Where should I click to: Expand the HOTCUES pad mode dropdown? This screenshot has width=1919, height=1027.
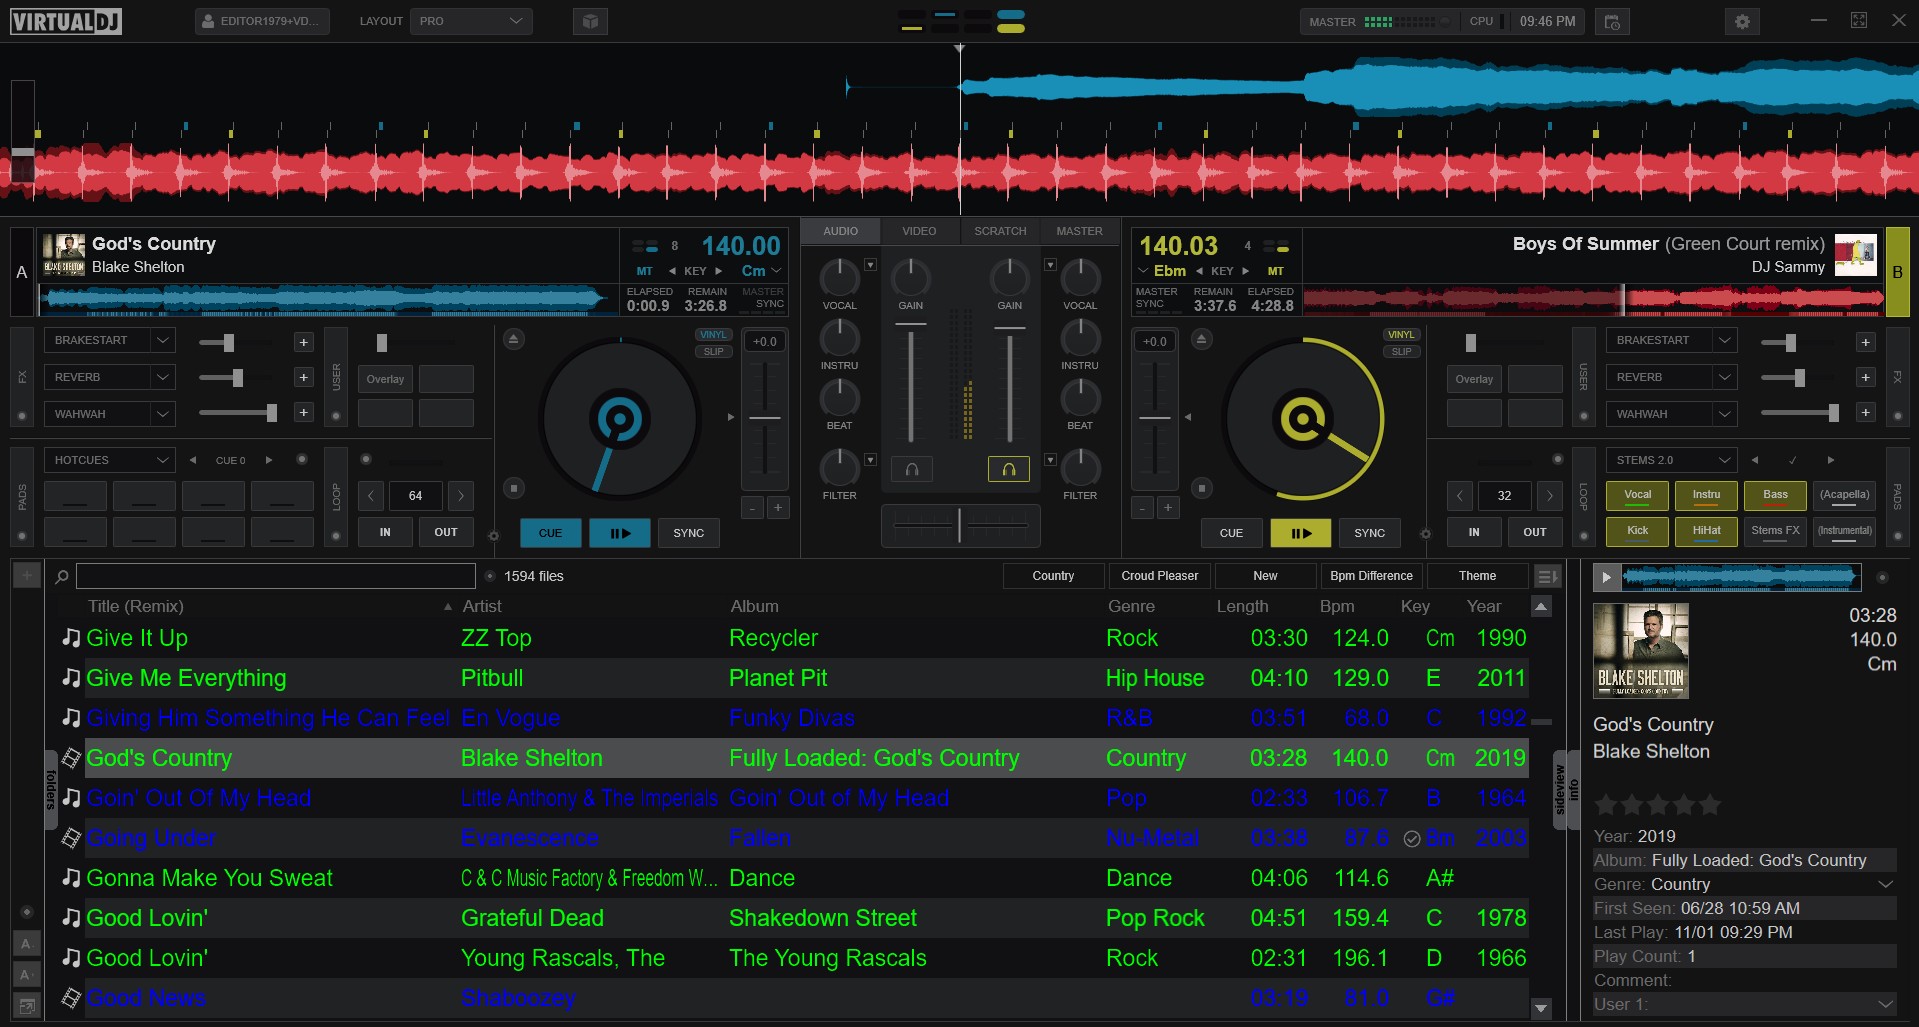pos(109,460)
